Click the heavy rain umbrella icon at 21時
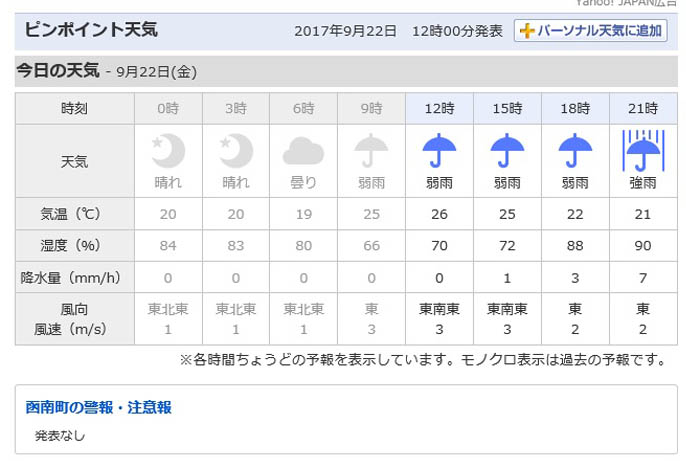 [x=643, y=150]
